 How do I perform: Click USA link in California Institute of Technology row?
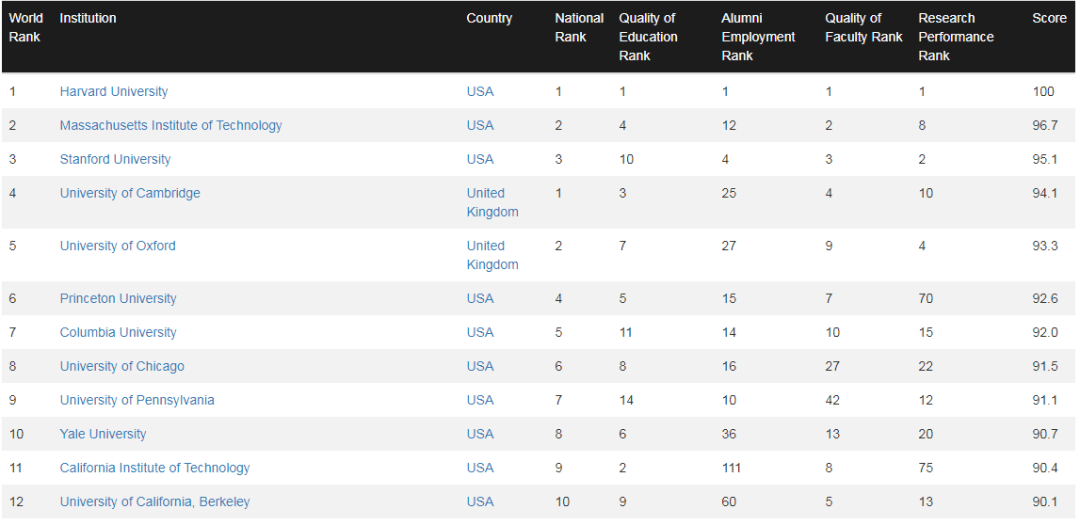click(480, 468)
